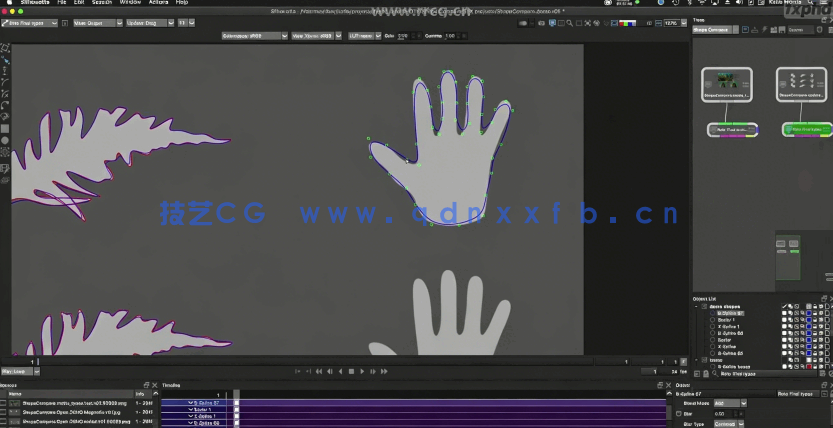Open the Update Drag dropdown

(x=147, y=22)
